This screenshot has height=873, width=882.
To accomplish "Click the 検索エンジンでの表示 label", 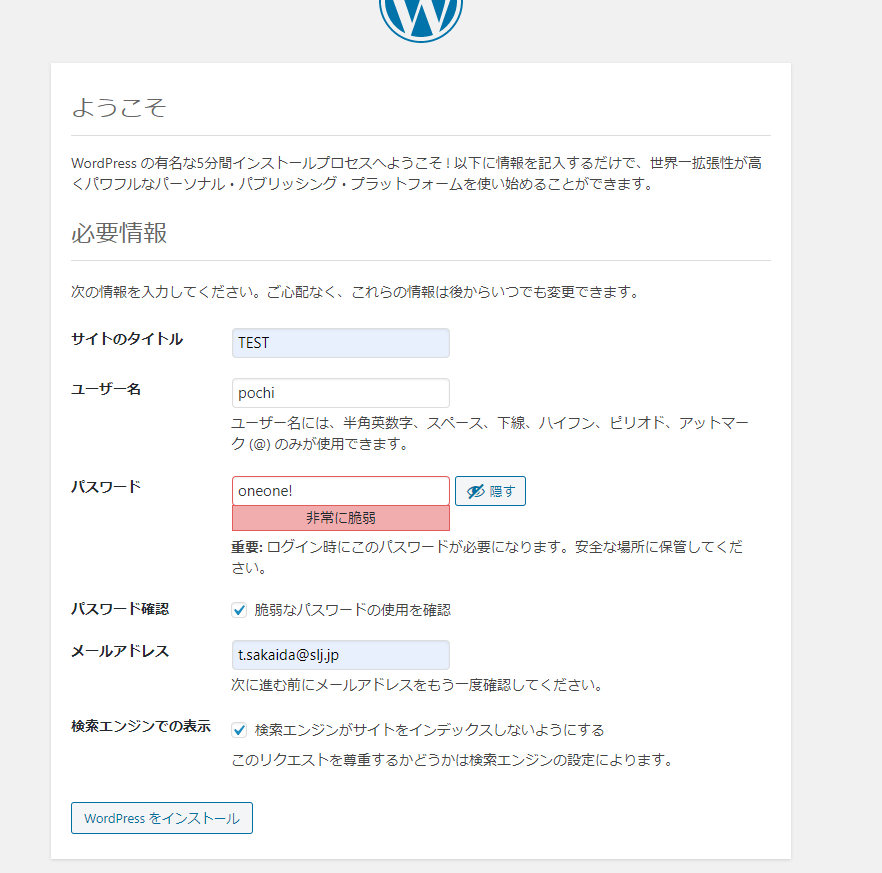I will [141, 726].
